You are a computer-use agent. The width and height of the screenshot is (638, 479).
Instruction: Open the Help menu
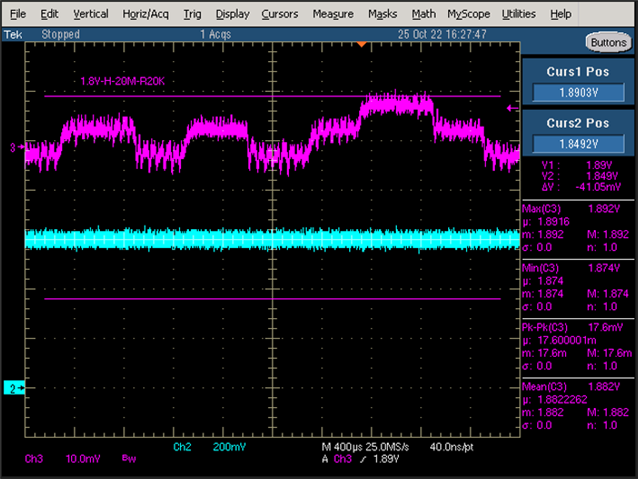click(x=561, y=14)
